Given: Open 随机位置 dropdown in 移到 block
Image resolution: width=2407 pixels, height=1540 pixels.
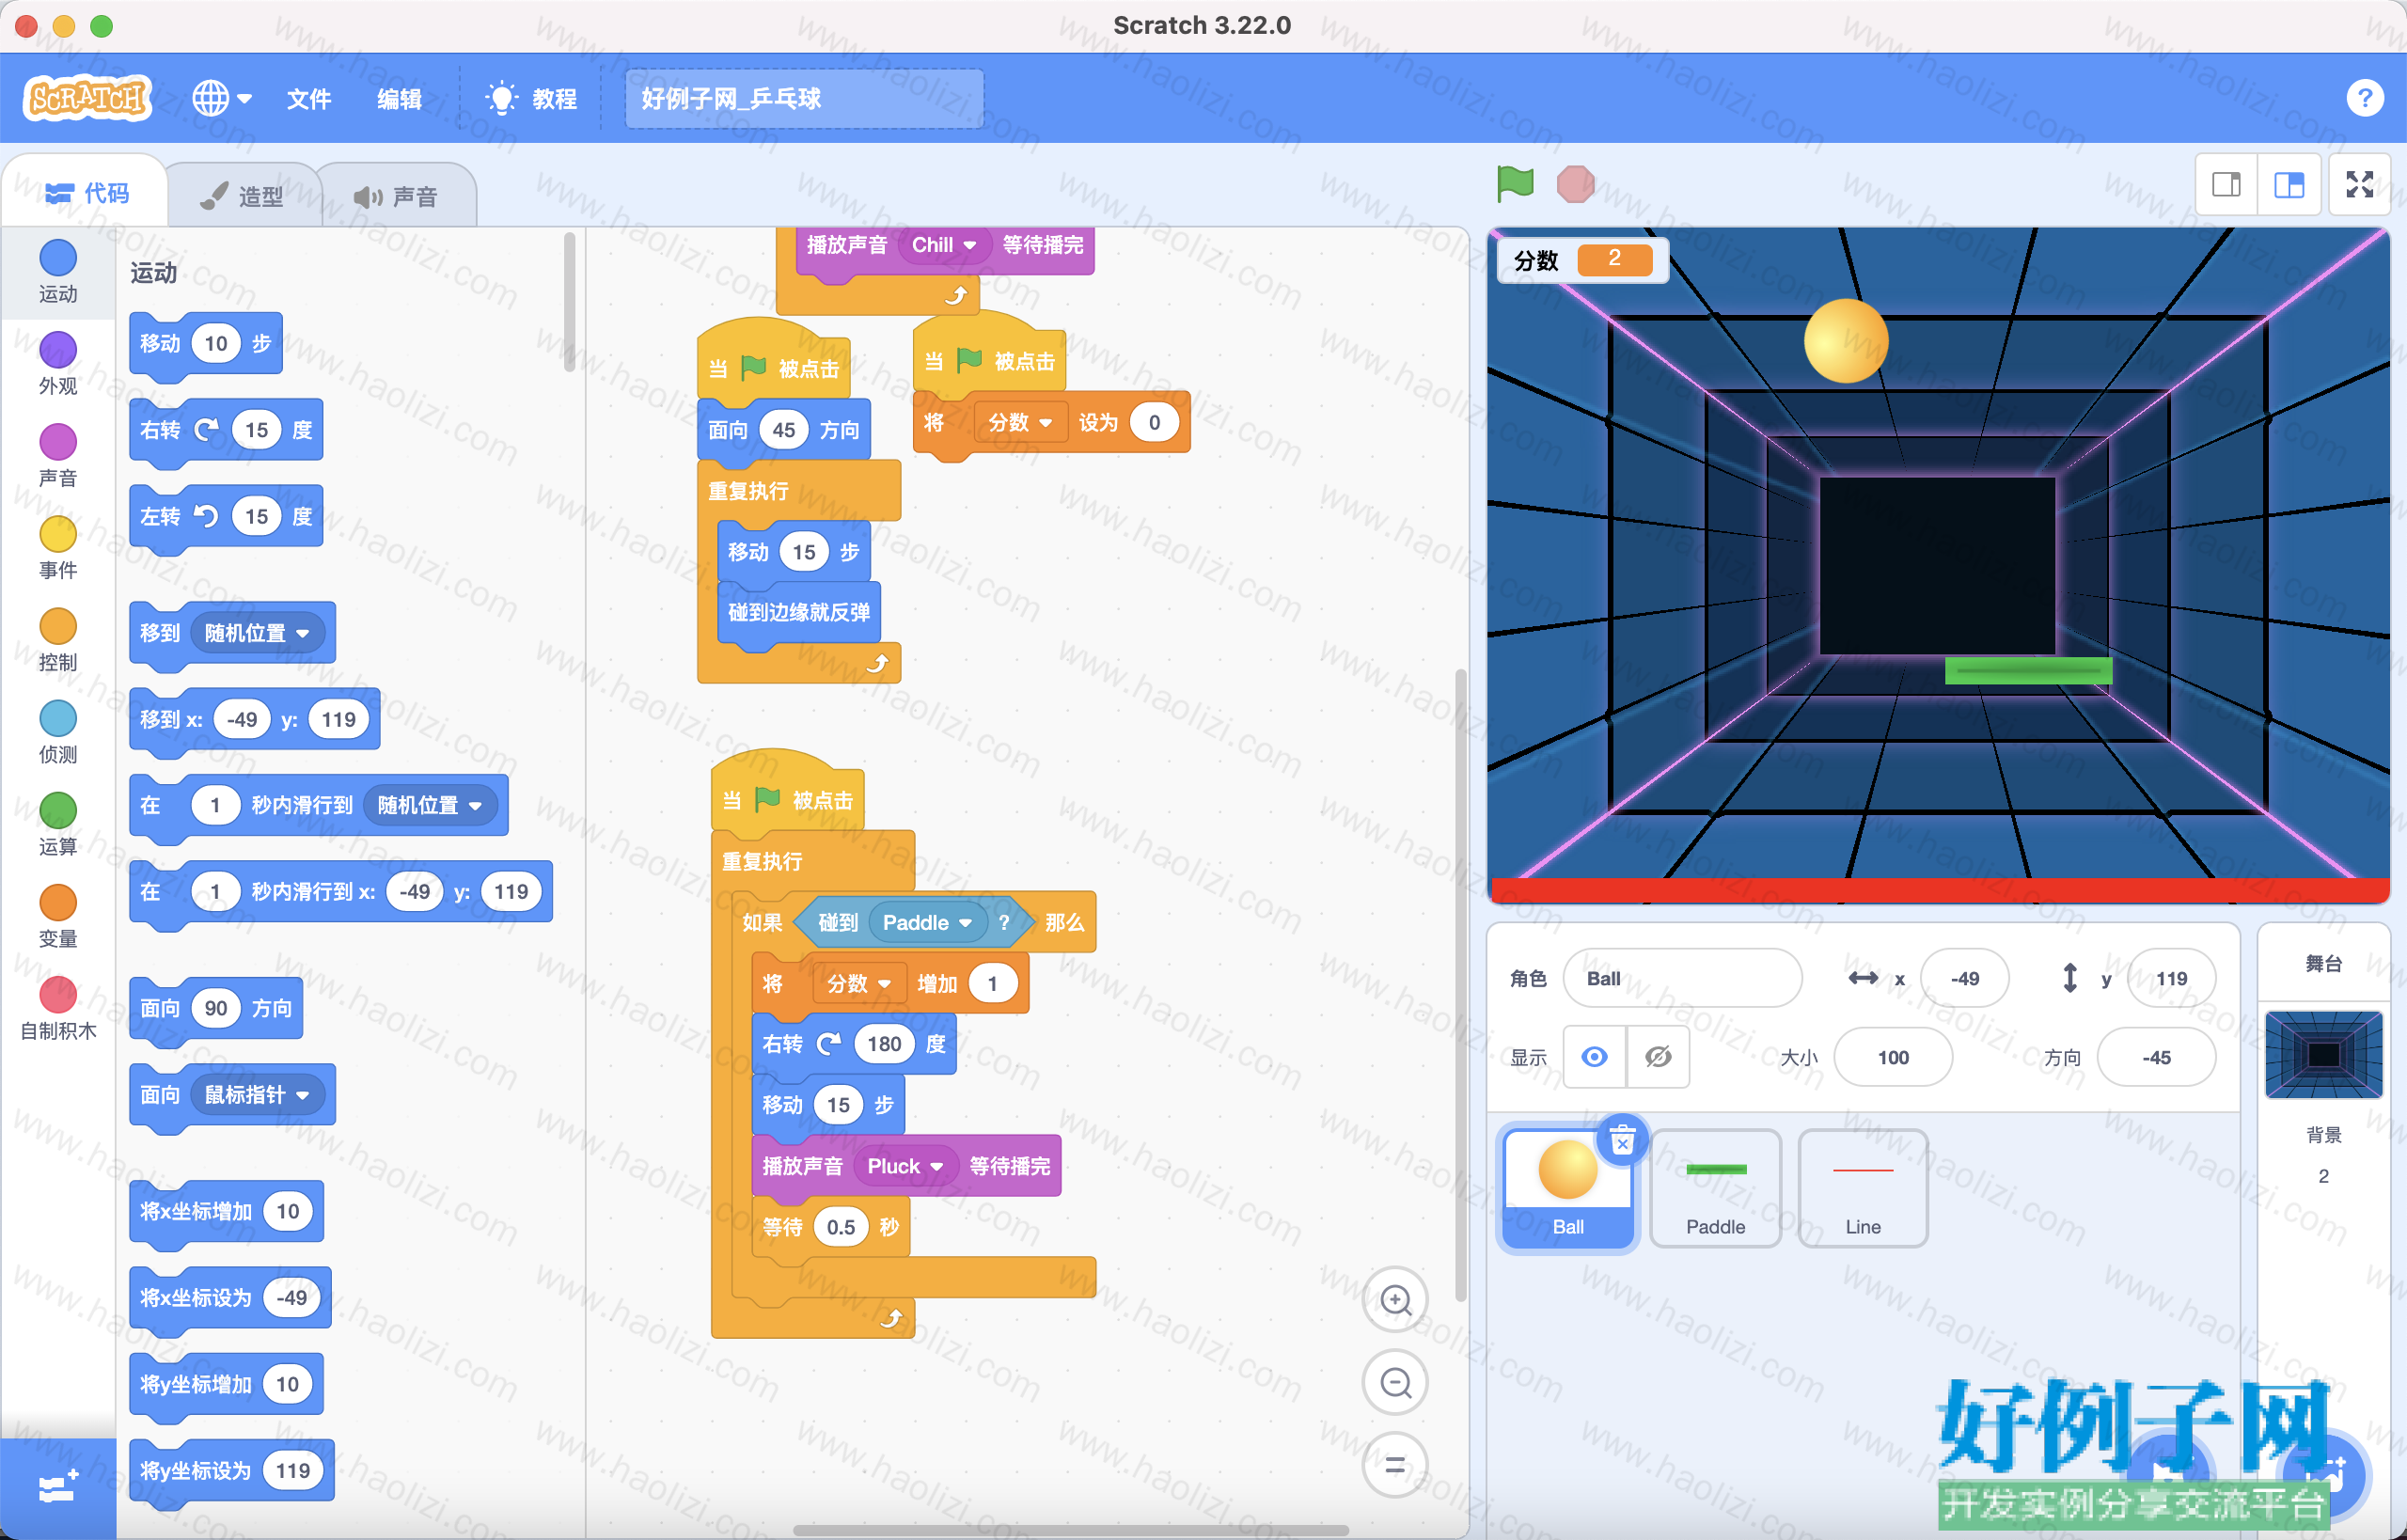Looking at the screenshot, I should coord(257,633).
